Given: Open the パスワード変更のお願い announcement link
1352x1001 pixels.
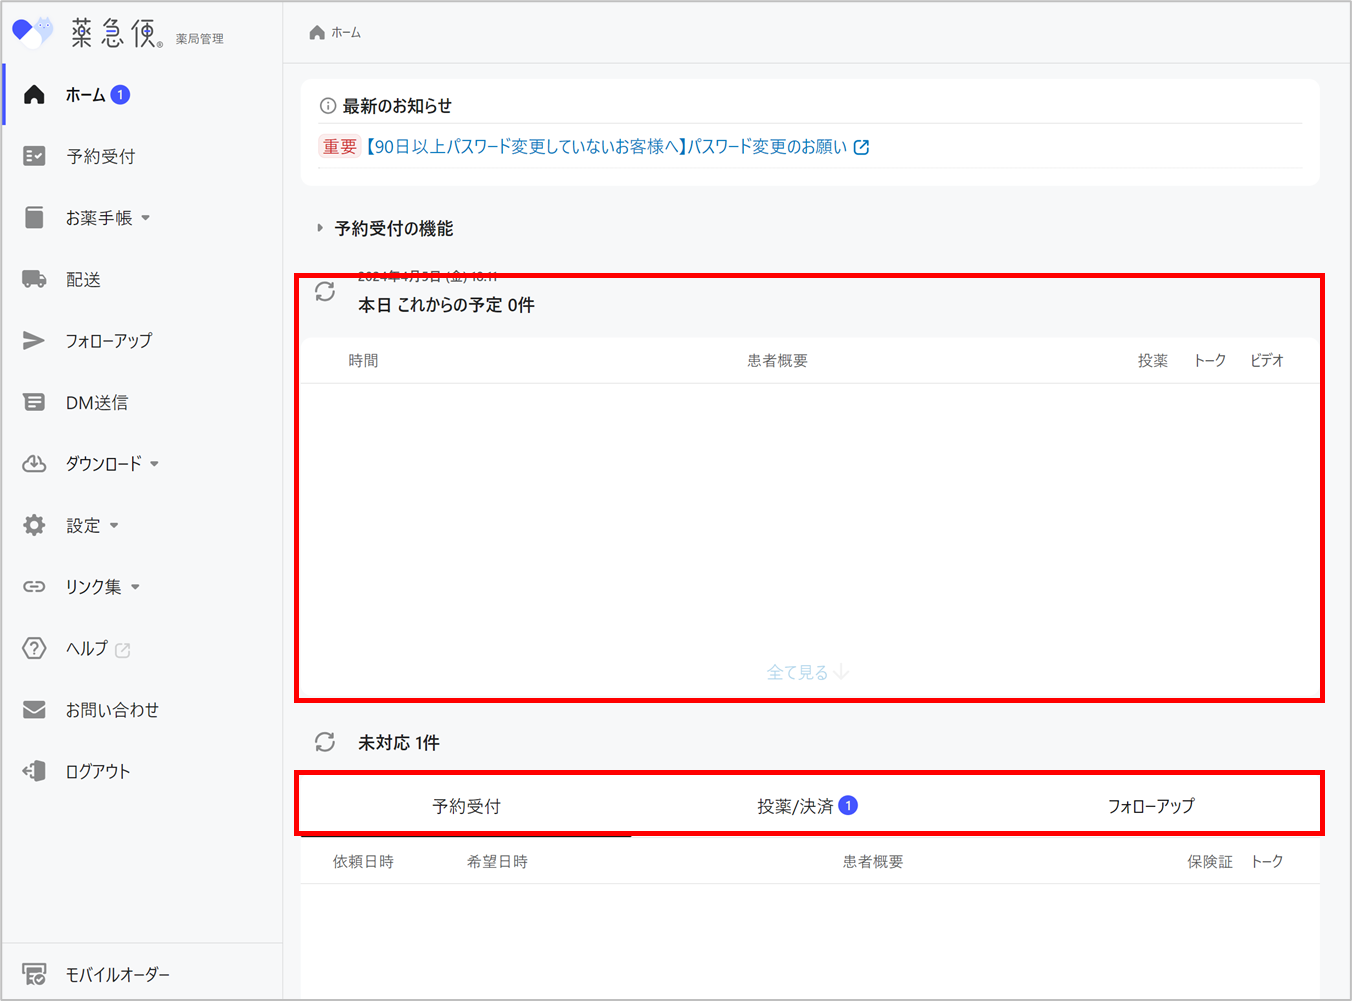Looking at the screenshot, I should (608, 146).
